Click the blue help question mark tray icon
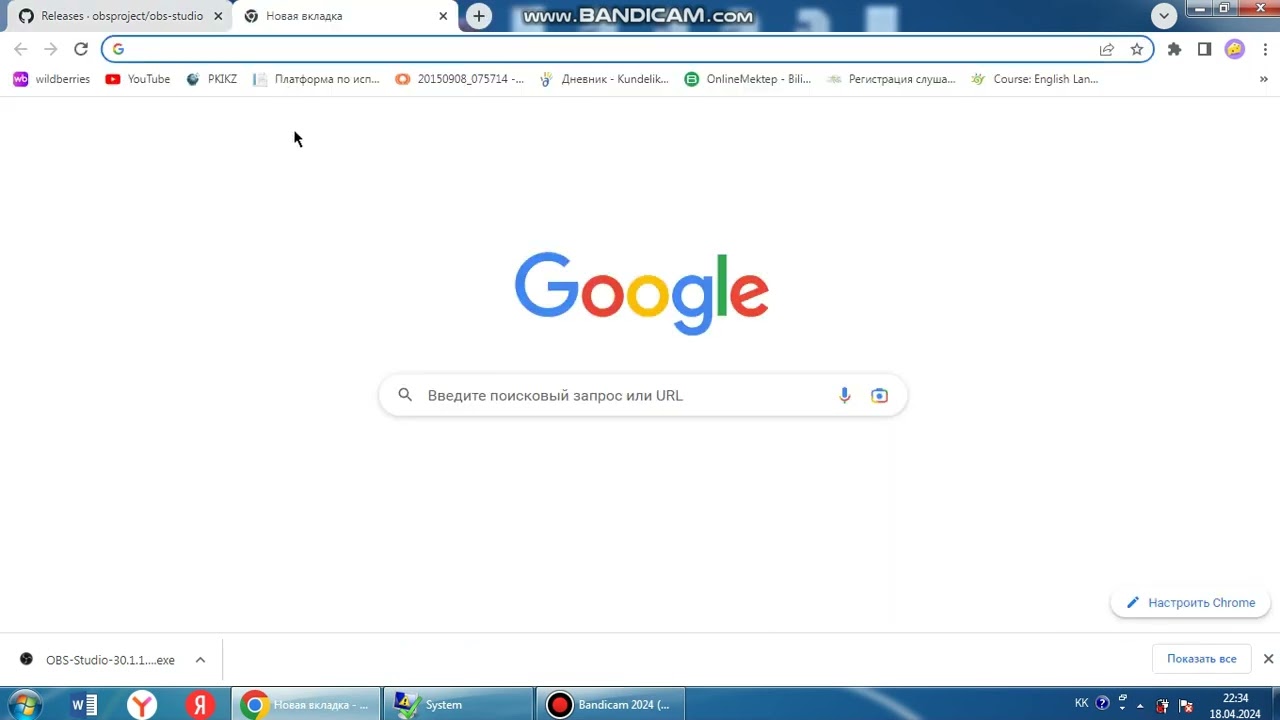 point(1103,703)
